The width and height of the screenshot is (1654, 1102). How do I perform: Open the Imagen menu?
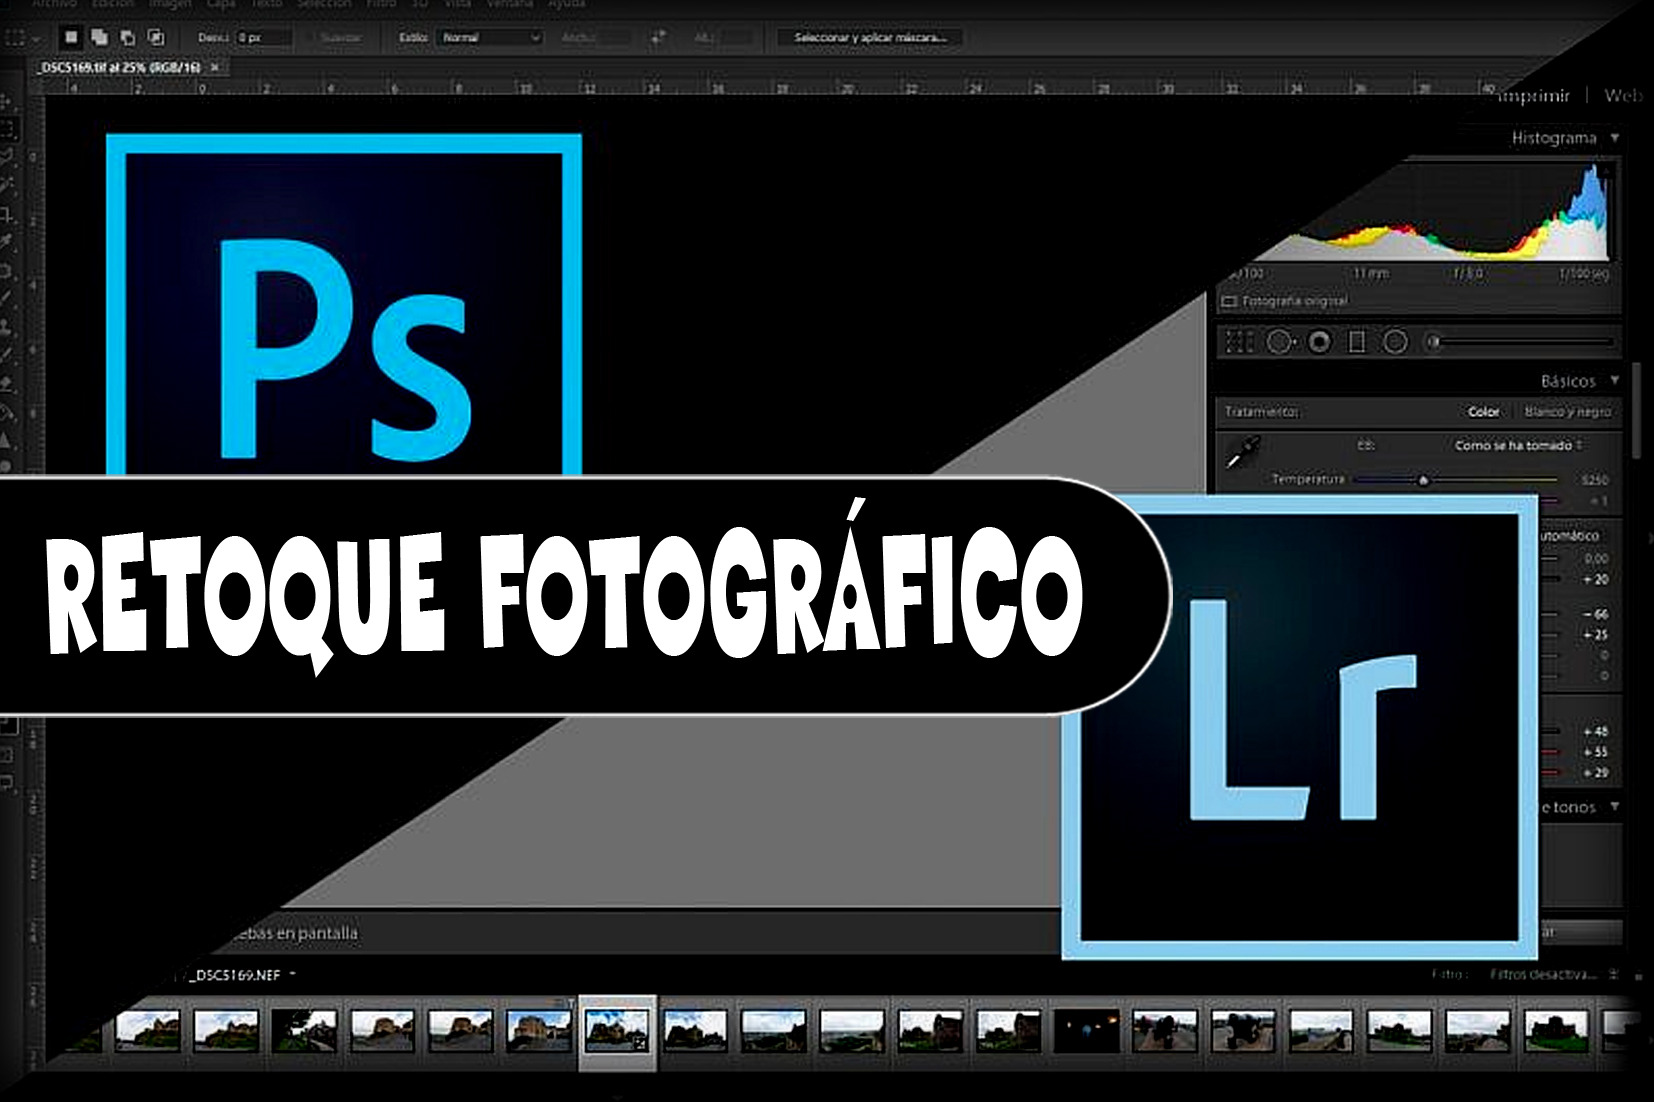170,4
